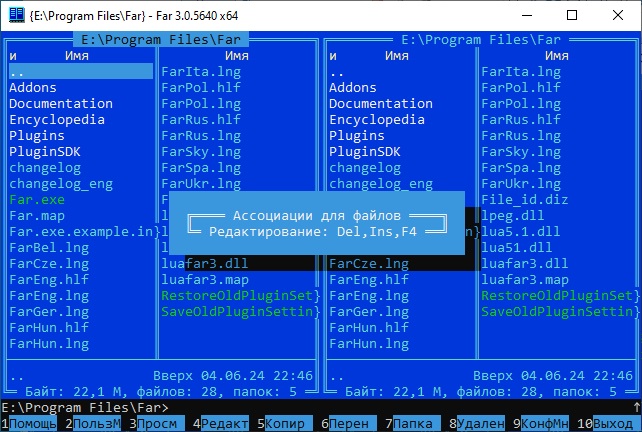
Task: Select Far.exe in the left panel
Action: [37, 200]
